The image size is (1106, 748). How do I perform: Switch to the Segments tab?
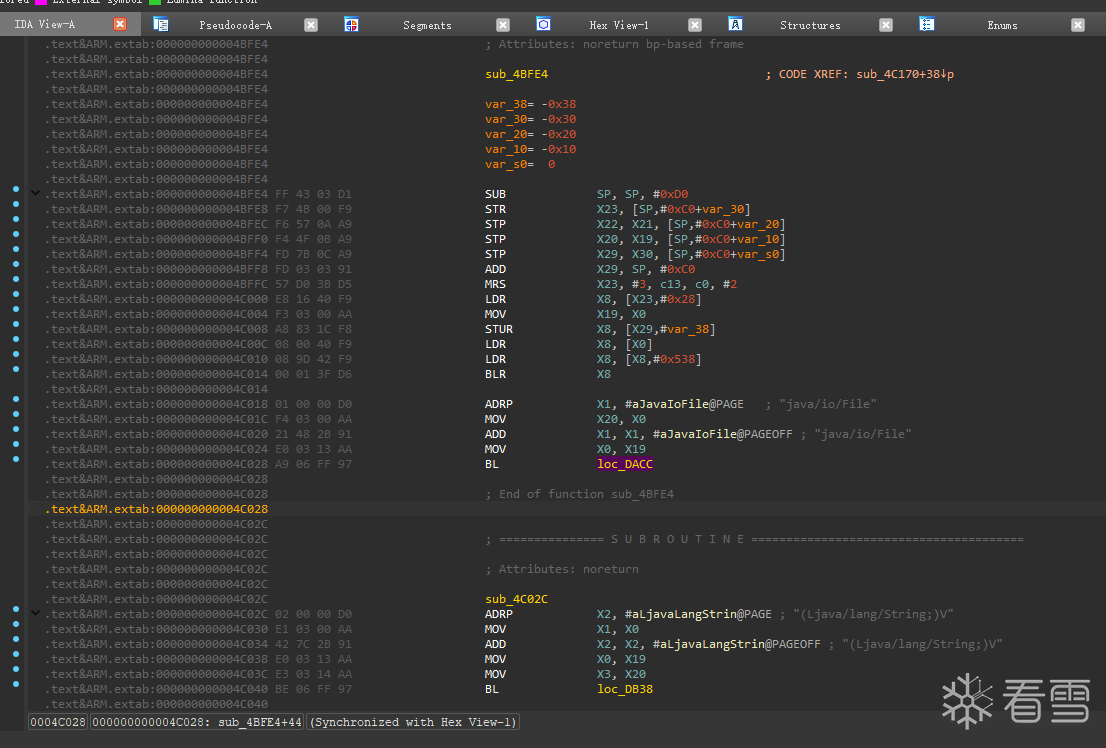pyautogui.click(x=427, y=25)
